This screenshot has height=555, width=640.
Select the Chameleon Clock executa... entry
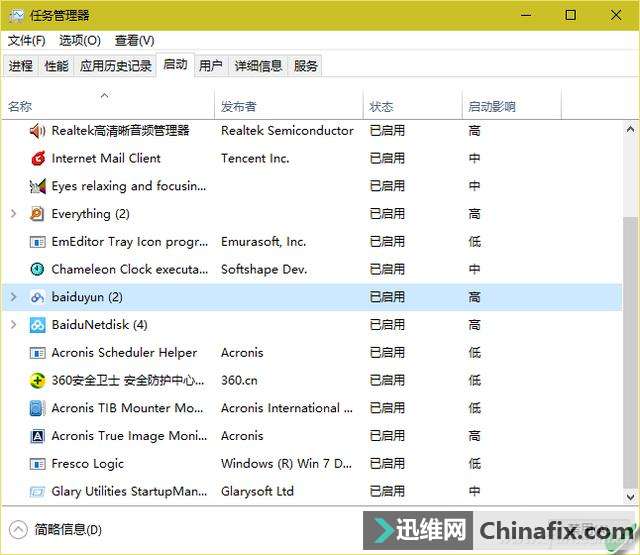click(130, 269)
